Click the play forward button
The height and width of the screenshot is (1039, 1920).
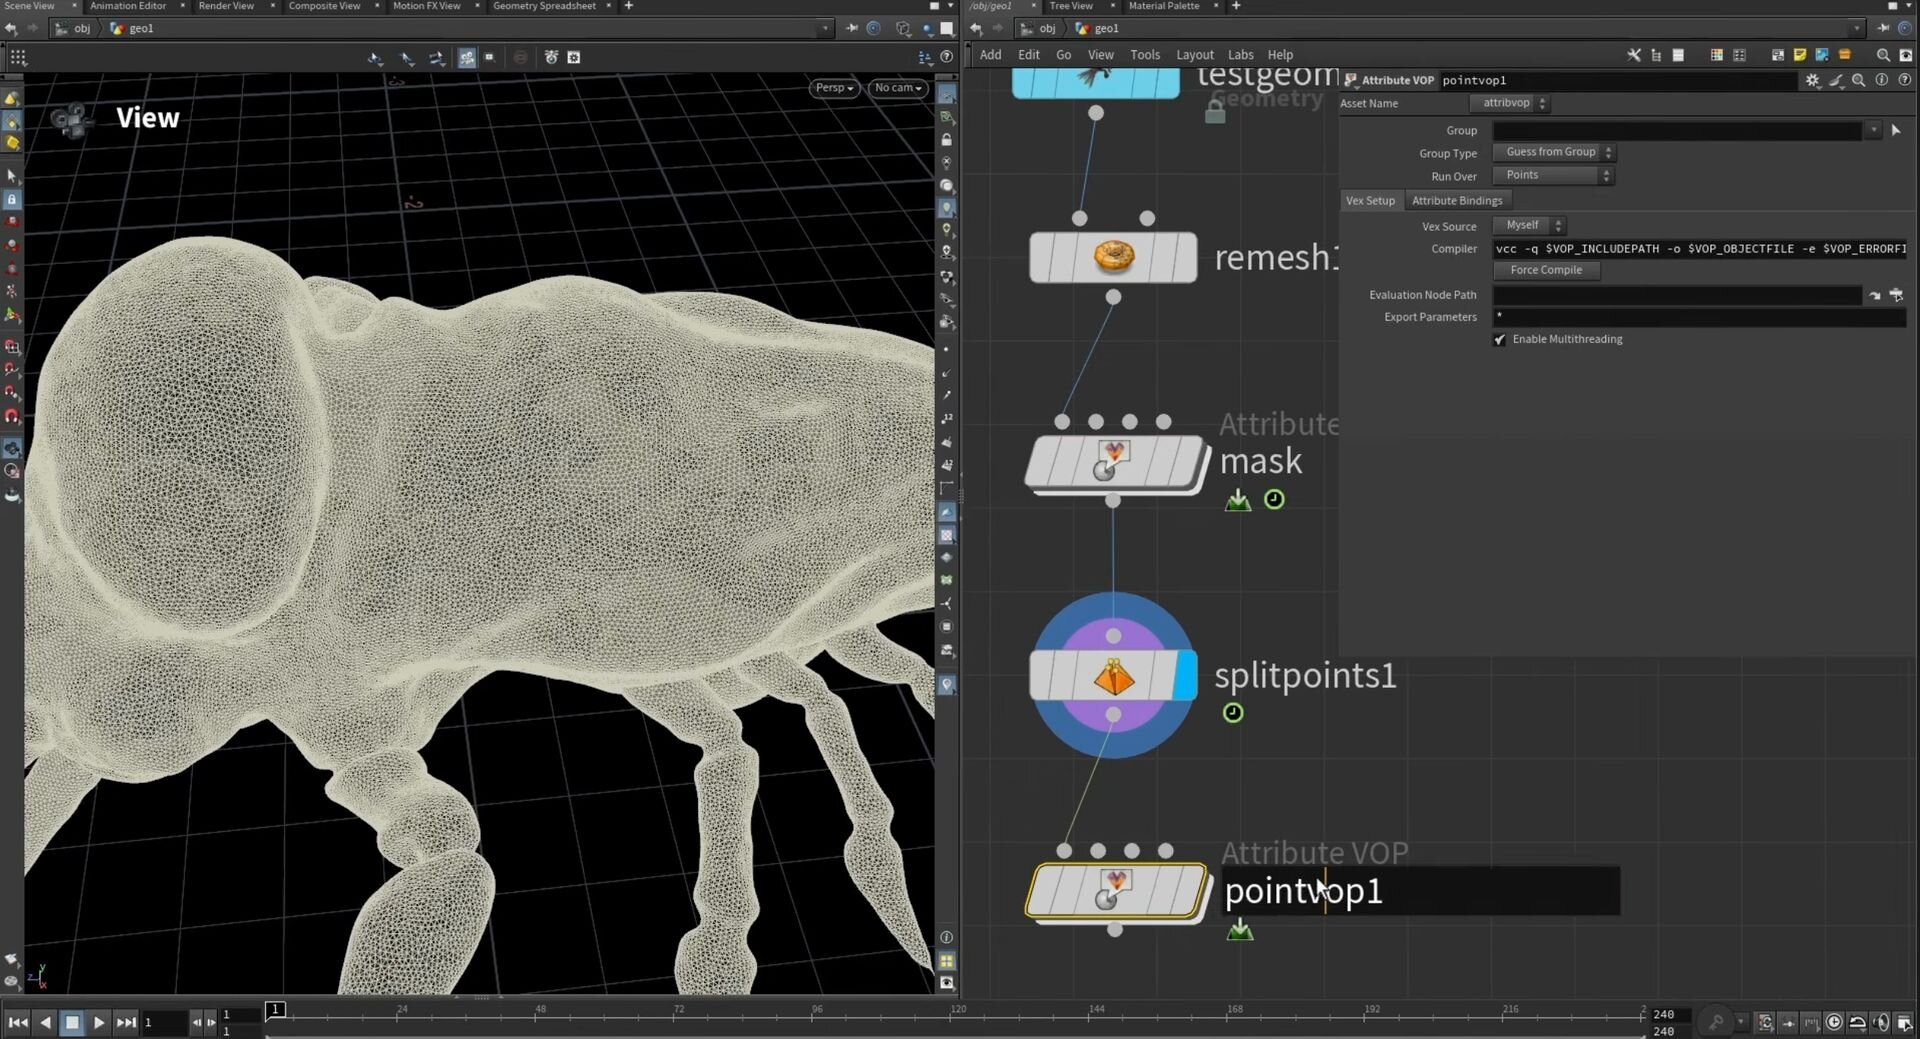point(98,1022)
